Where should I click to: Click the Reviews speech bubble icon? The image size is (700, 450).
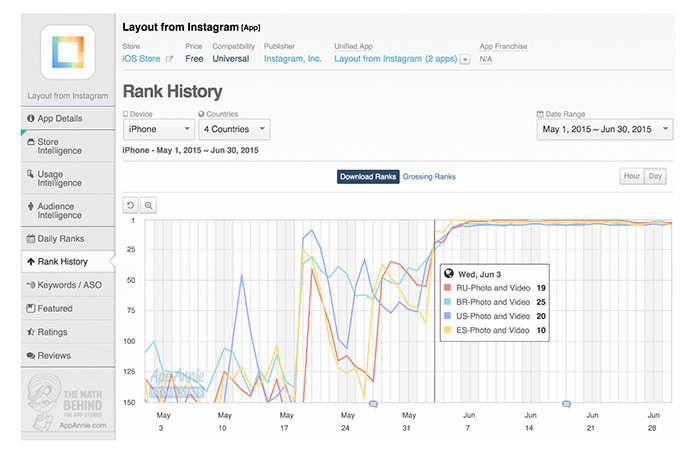click(30, 355)
